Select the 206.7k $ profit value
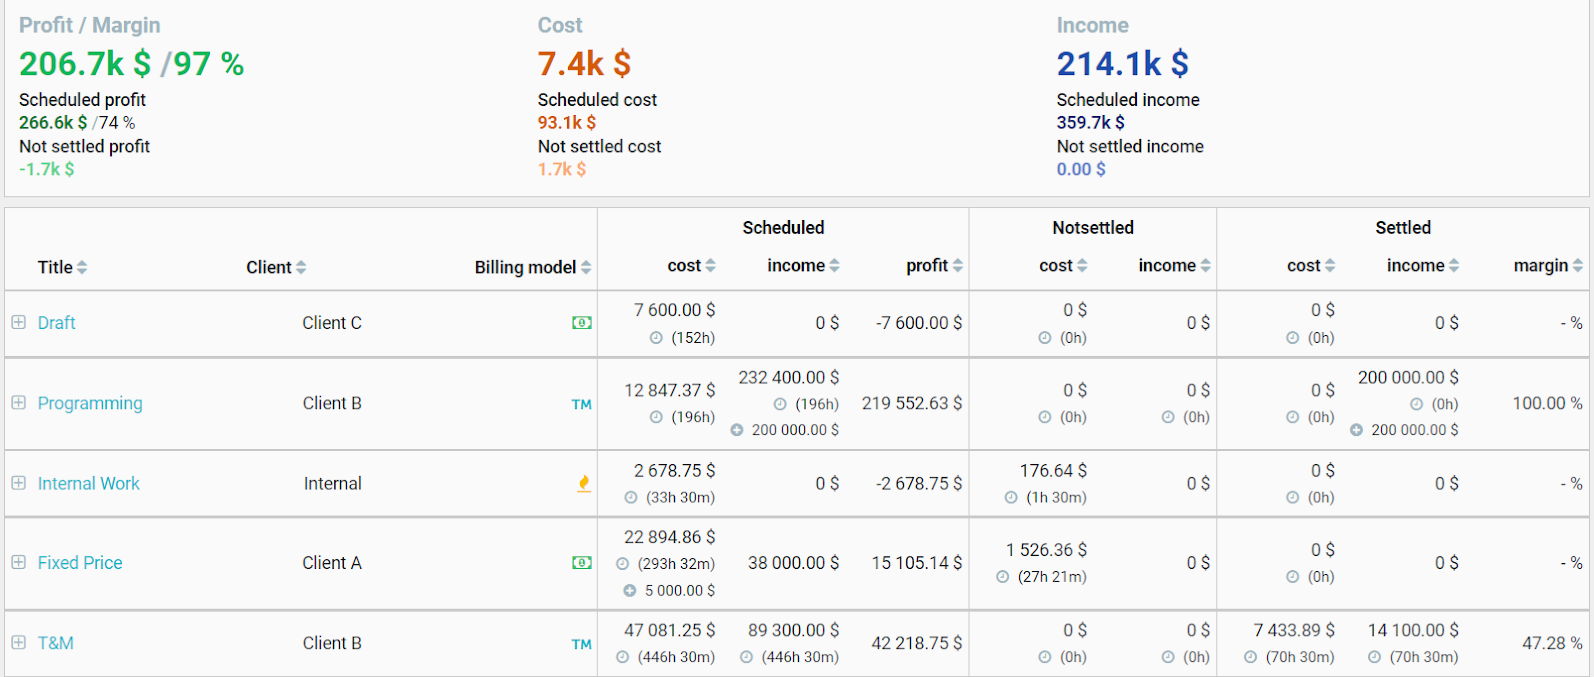Screen dimensions: 1594x677 (85, 64)
